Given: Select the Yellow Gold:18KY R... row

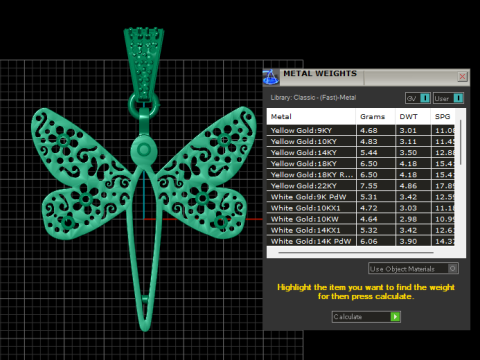Looking at the screenshot, I should point(361,175).
